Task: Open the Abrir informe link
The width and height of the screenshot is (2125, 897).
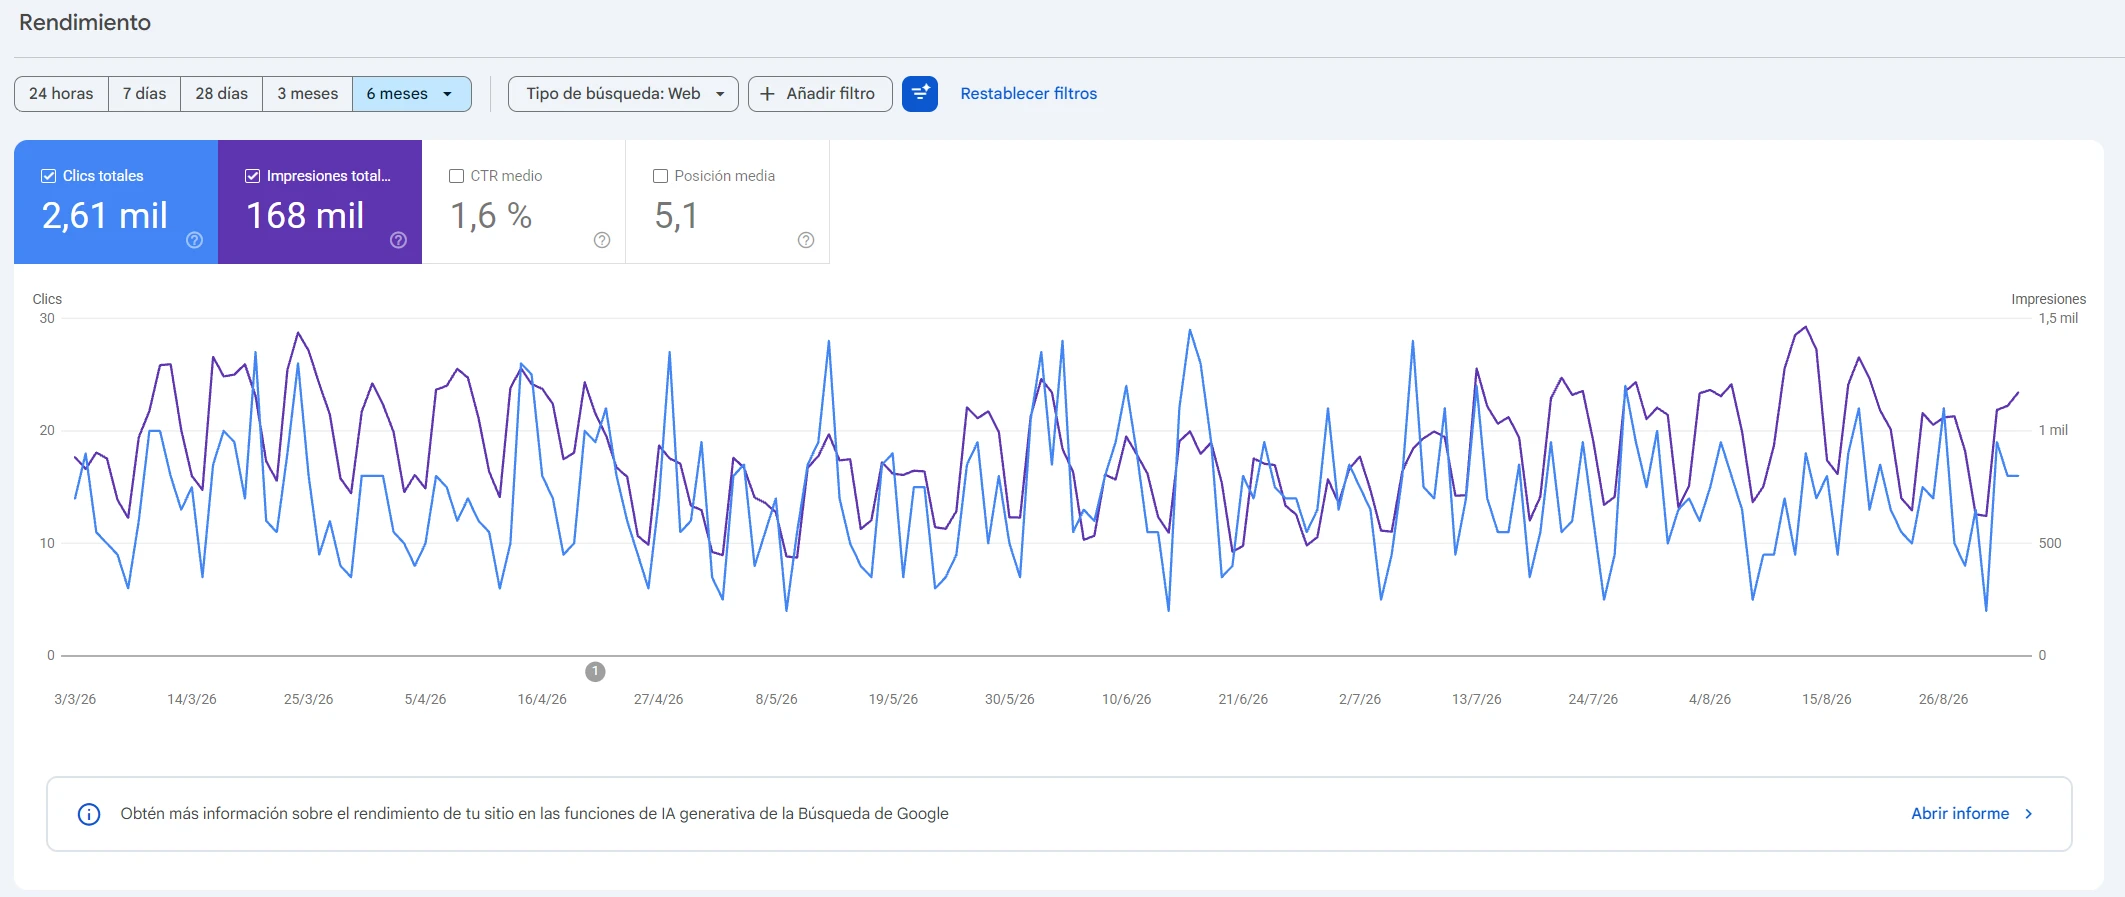Action: 1960,814
